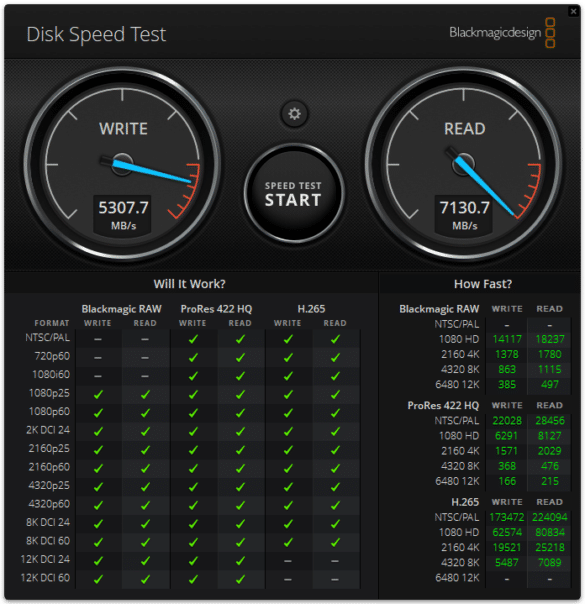Click the Blackmagic RAW column header in Will It Work
The height and width of the screenshot is (604, 585).
[x=121, y=309]
